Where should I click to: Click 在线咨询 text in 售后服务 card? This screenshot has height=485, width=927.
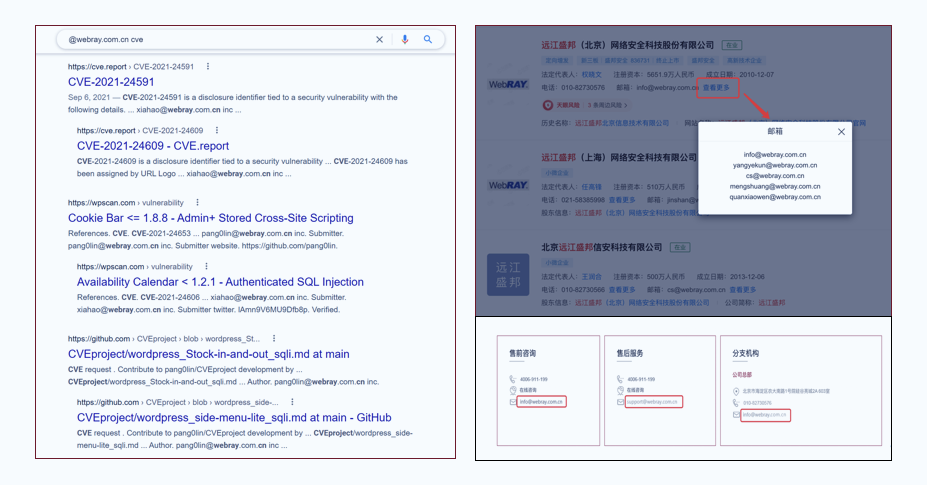pyautogui.click(x=636, y=390)
